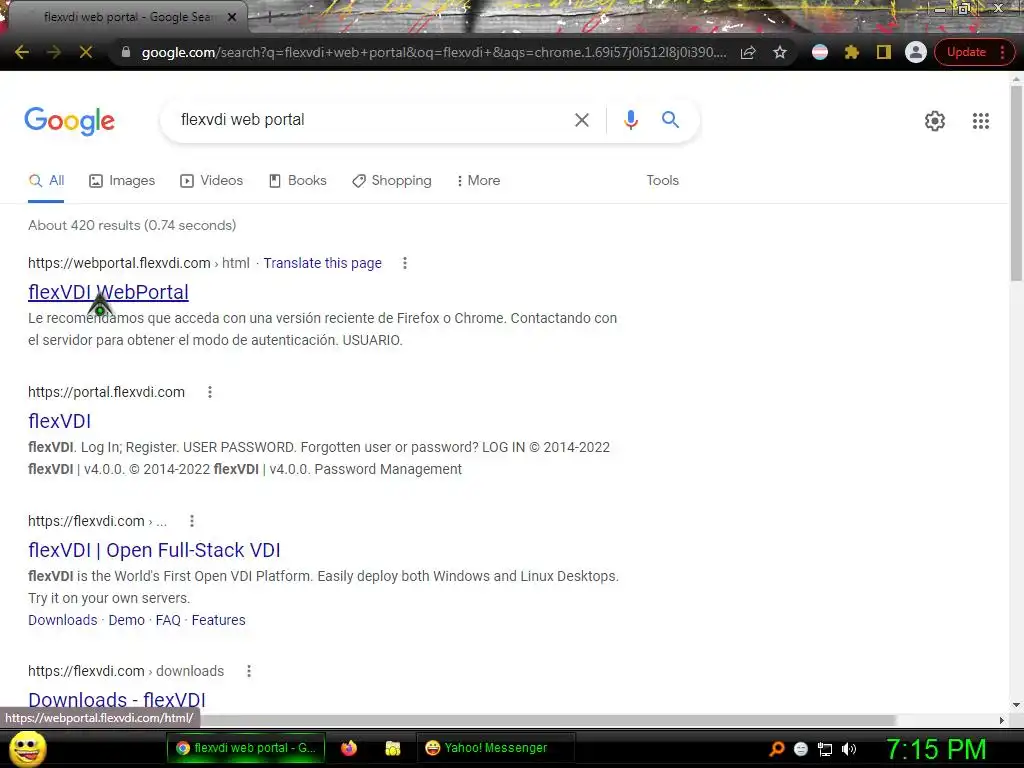1024x768 pixels.
Task: Open options for portal.flexvdi.com result
Action: [x=210, y=392]
